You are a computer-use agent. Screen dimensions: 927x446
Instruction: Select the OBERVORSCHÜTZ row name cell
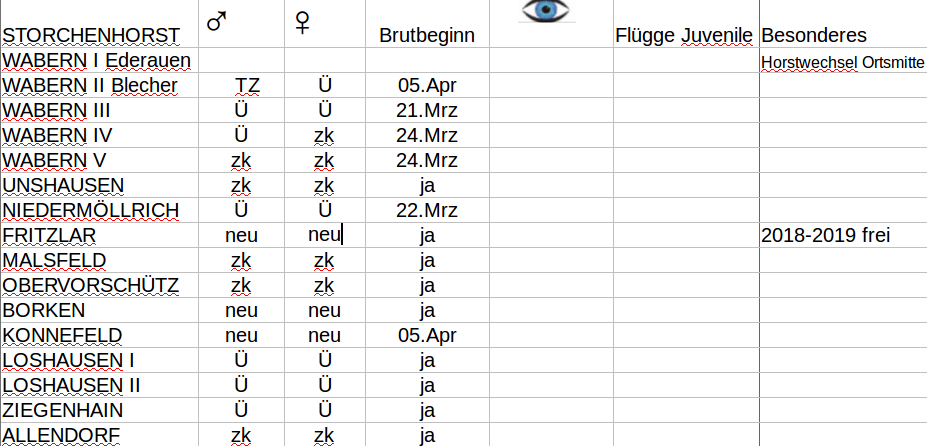[99, 286]
